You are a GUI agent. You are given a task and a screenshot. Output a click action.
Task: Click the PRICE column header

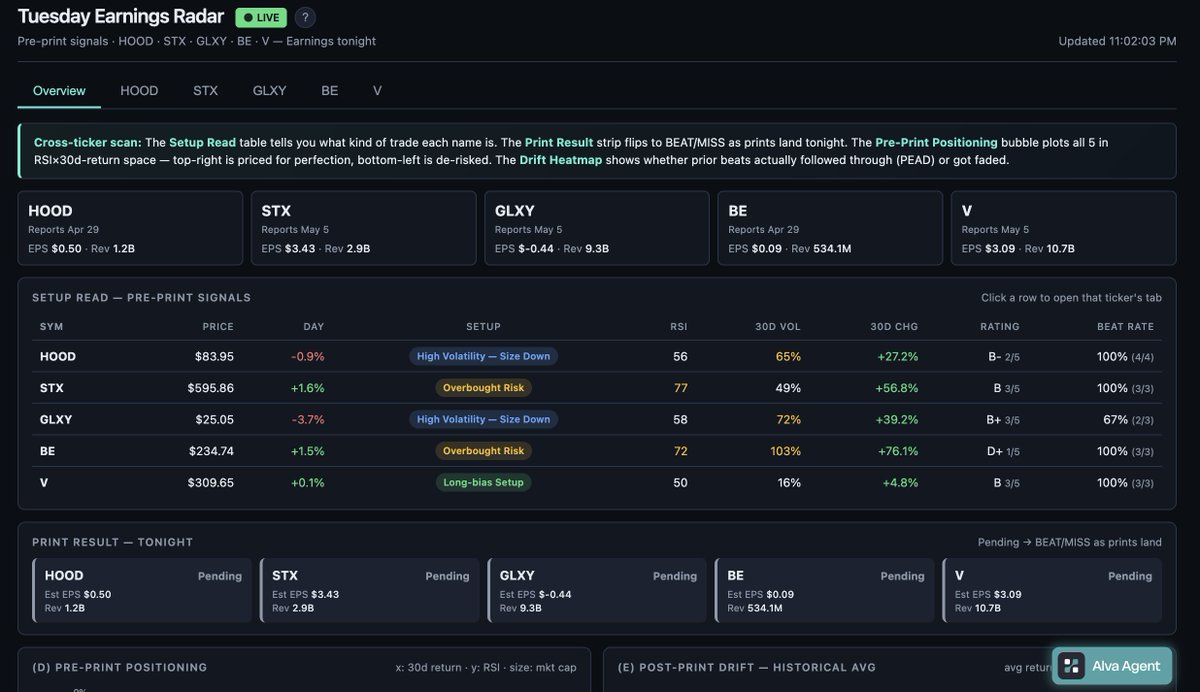(x=218, y=326)
